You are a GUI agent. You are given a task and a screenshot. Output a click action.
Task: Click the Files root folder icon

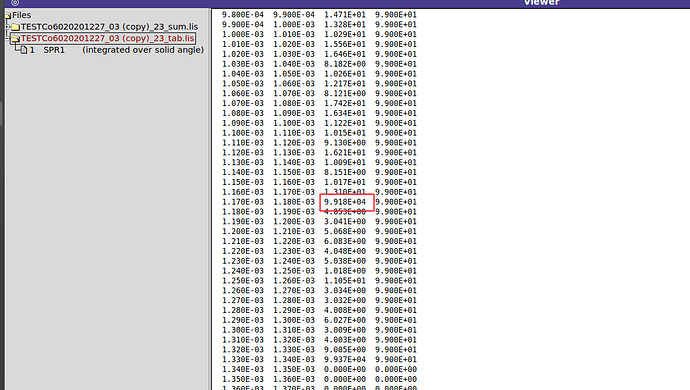[8, 15]
